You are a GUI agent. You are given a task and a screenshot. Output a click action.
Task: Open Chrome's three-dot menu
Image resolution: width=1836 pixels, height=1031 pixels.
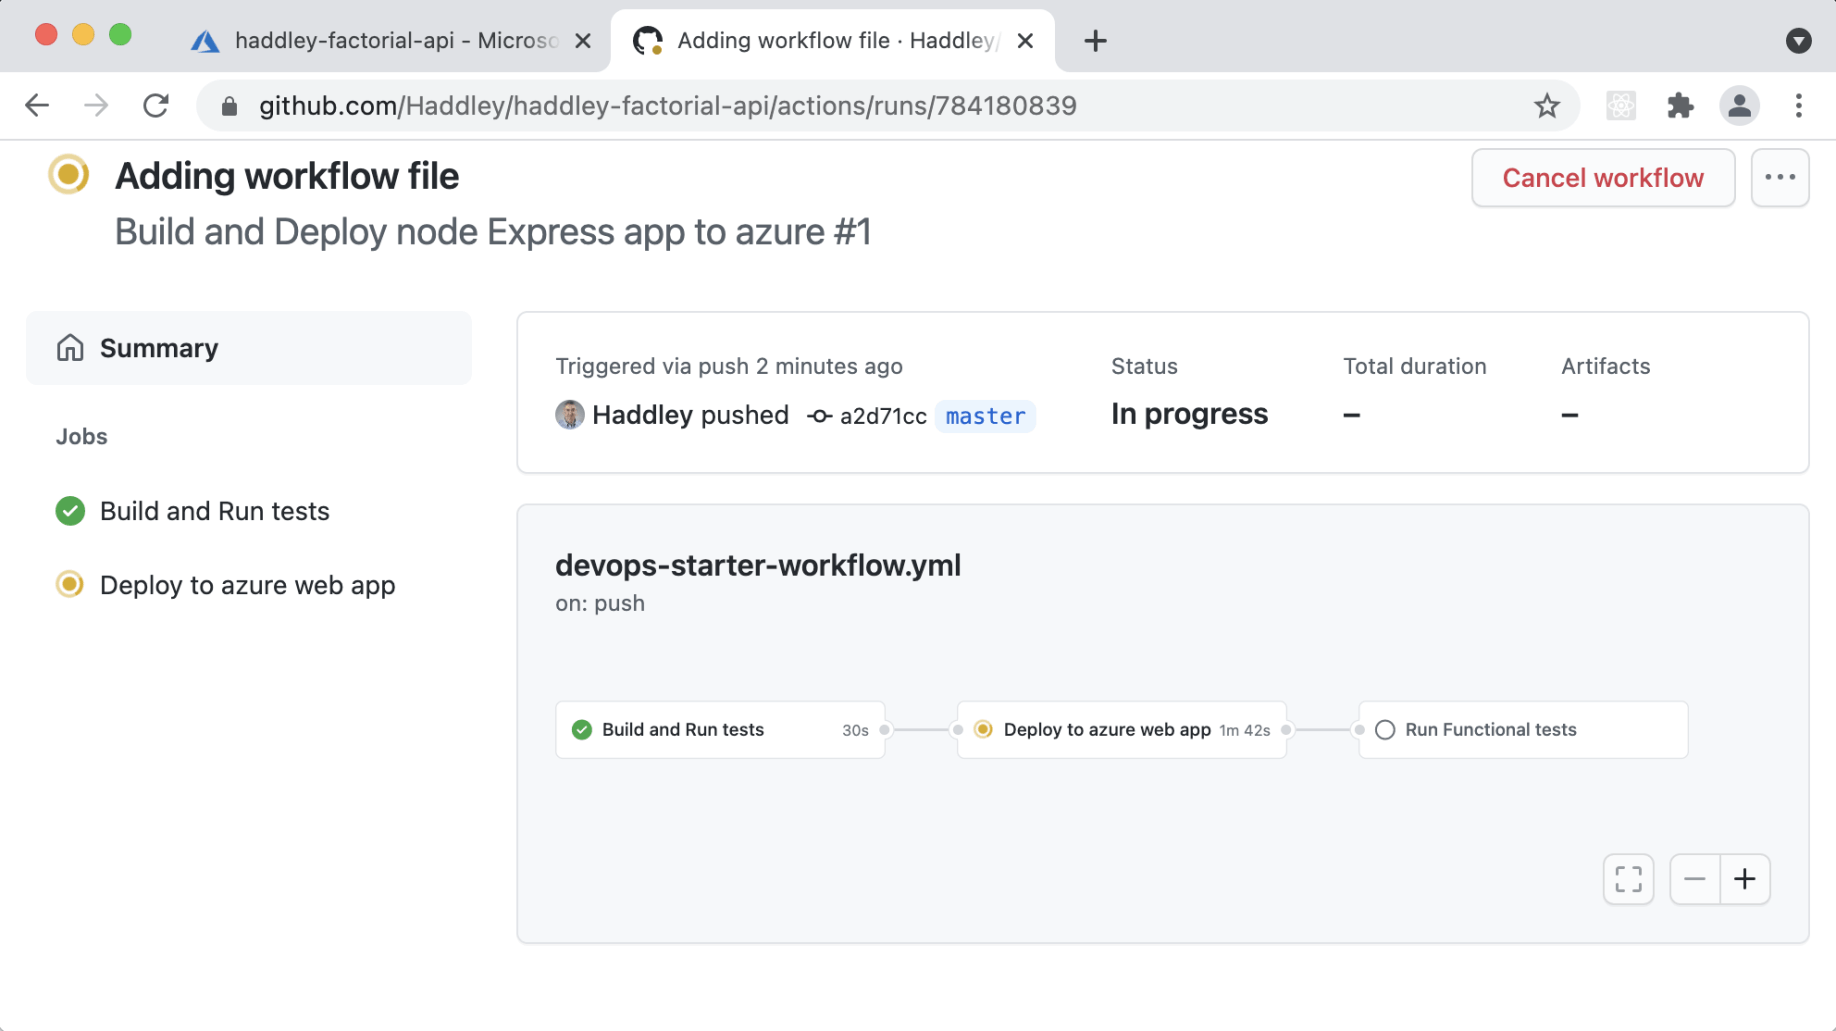tap(1798, 106)
